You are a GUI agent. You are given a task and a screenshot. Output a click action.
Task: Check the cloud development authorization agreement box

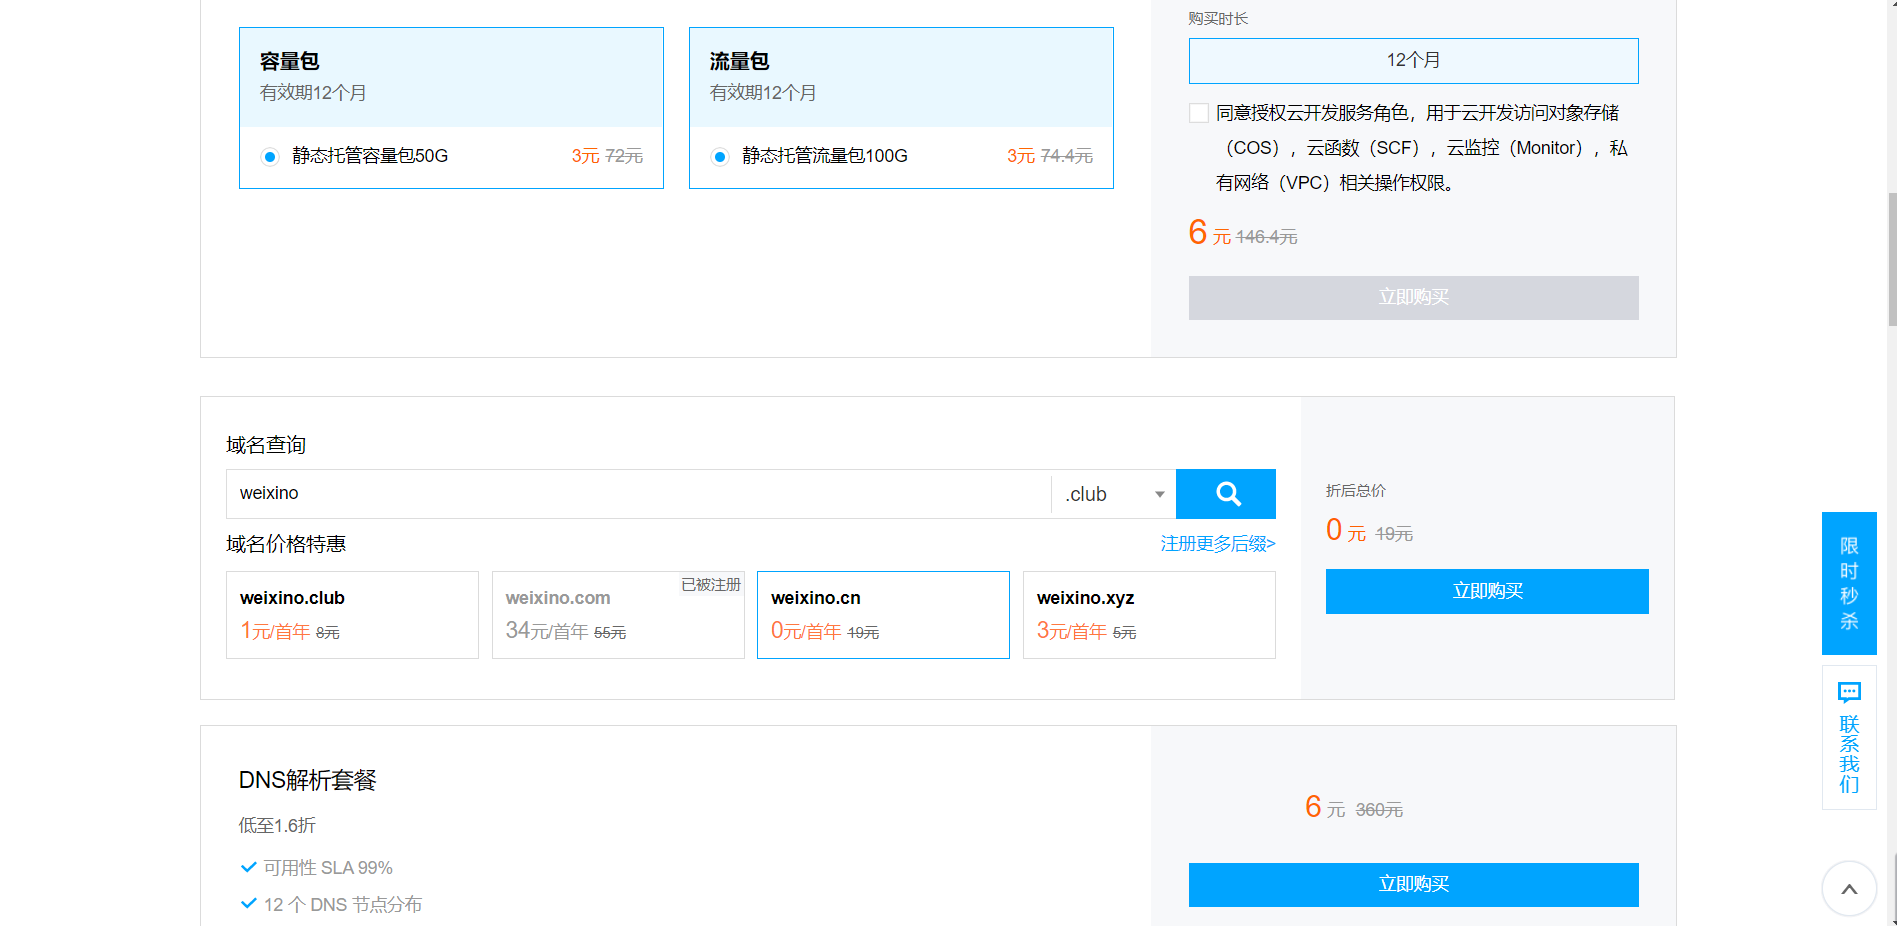pyautogui.click(x=1198, y=113)
